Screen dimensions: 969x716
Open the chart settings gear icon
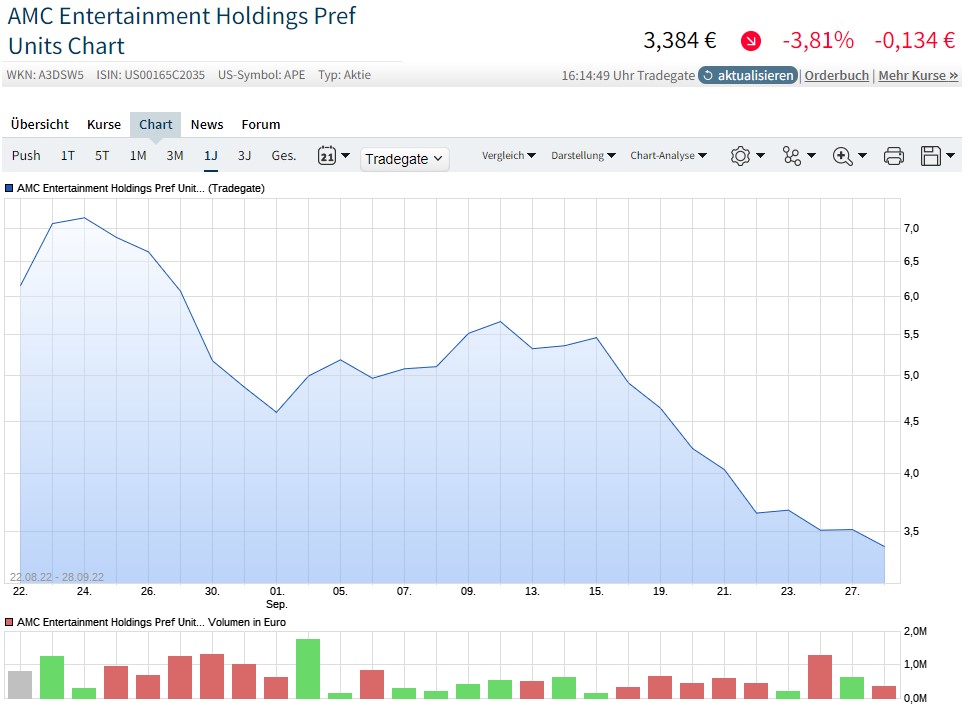click(740, 156)
